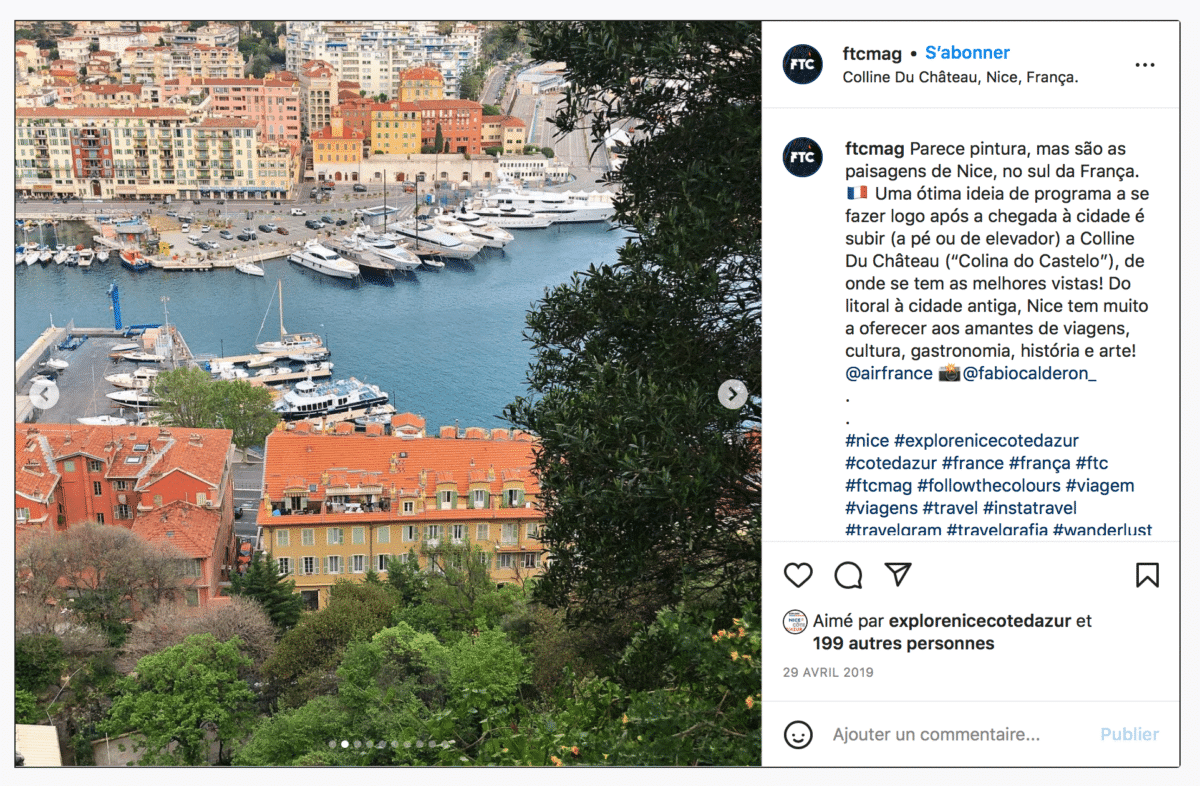Like the post with the heart icon
Image resolution: width=1200 pixels, height=786 pixels.
tap(798, 575)
